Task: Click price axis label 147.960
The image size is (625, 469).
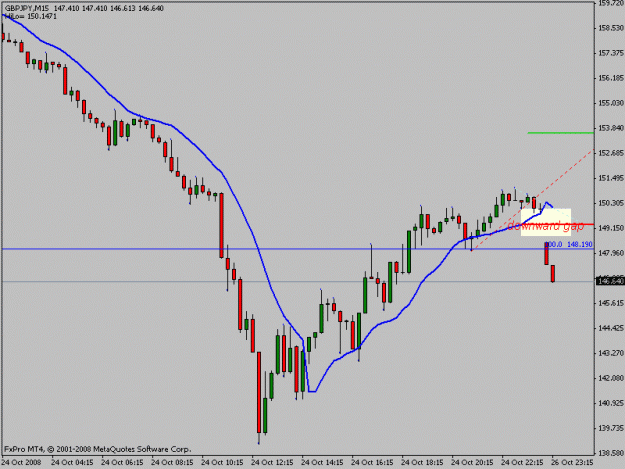Action: coord(611,253)
